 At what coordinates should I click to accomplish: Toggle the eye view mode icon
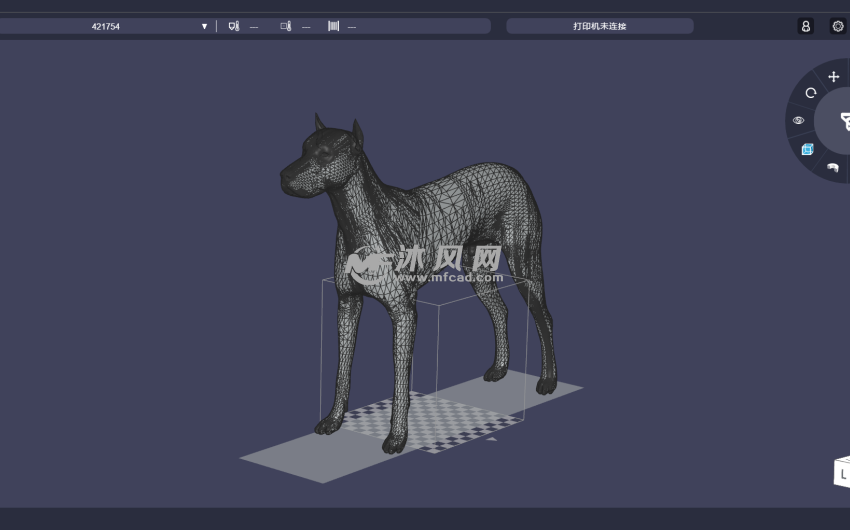point(799,121)
